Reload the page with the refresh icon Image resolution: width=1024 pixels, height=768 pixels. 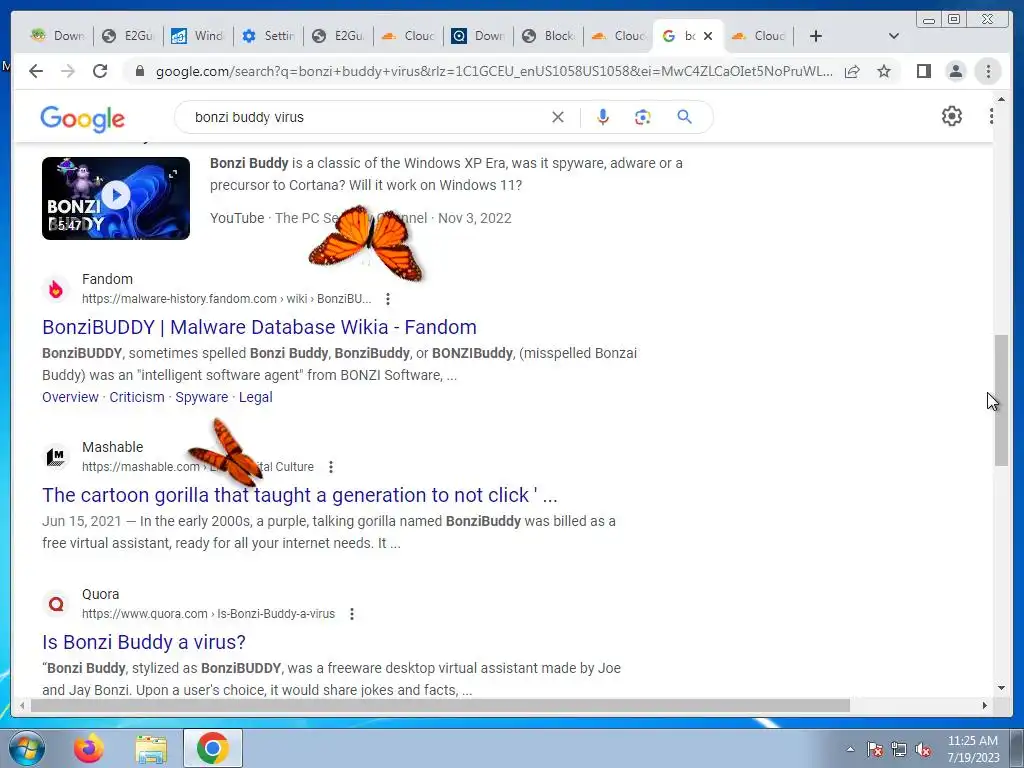[x=100, y=71]
